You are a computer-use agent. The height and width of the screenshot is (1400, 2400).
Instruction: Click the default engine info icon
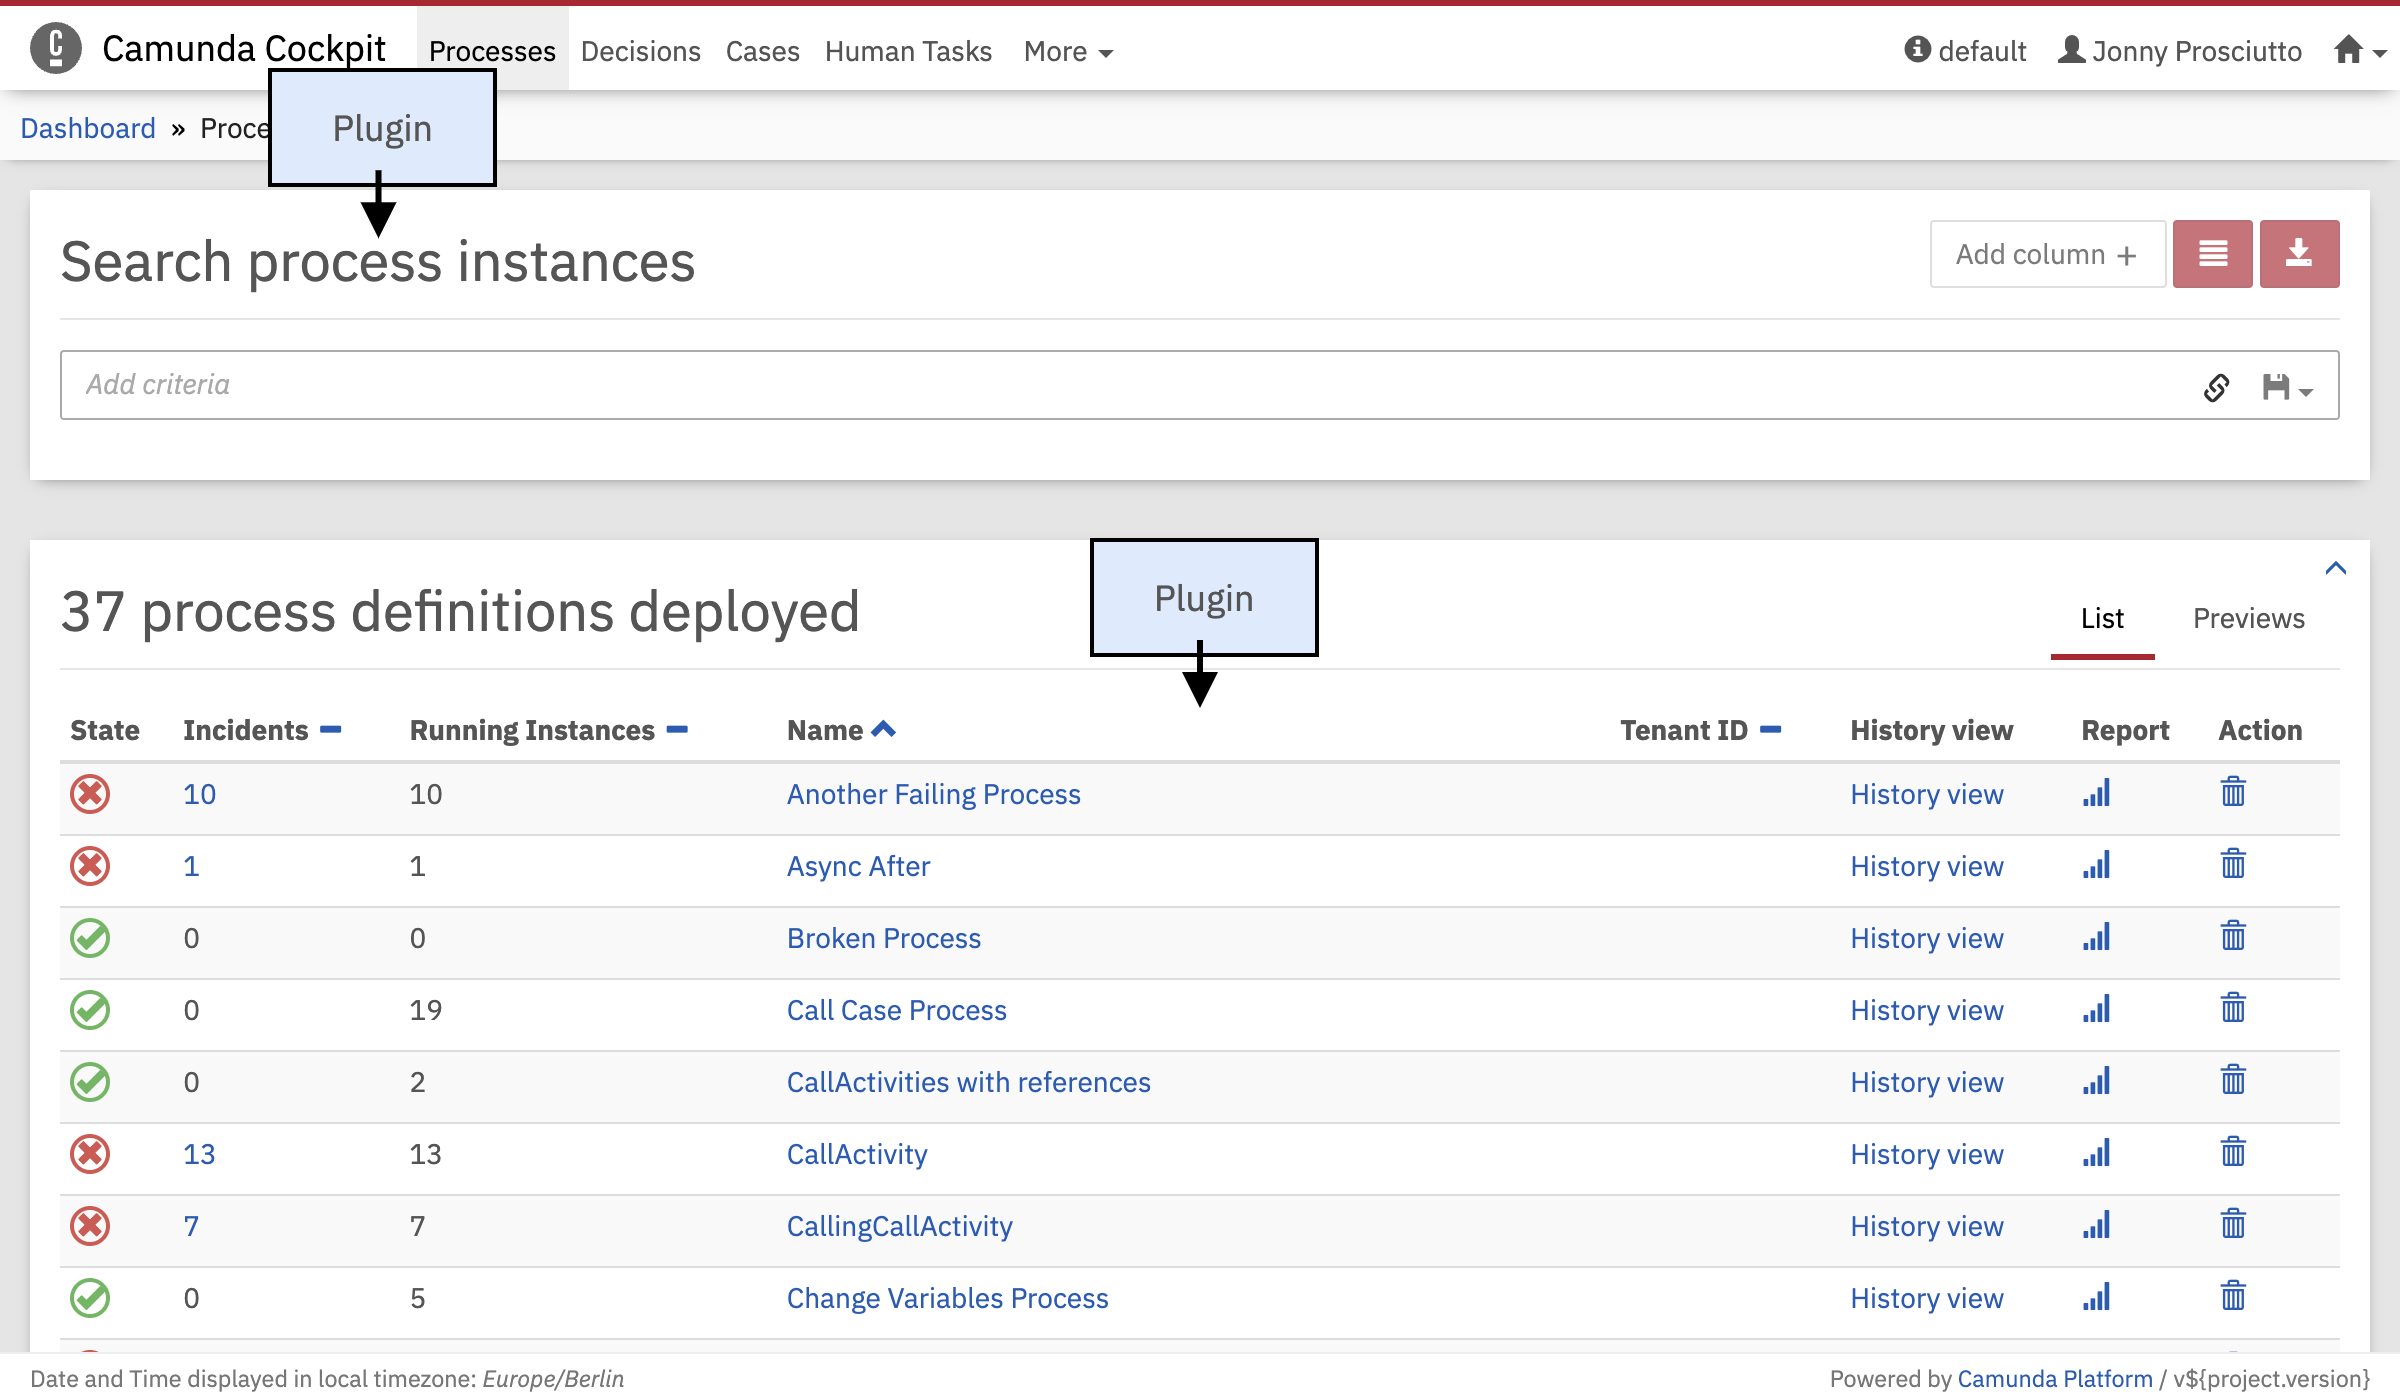[x=1917, y=49]
